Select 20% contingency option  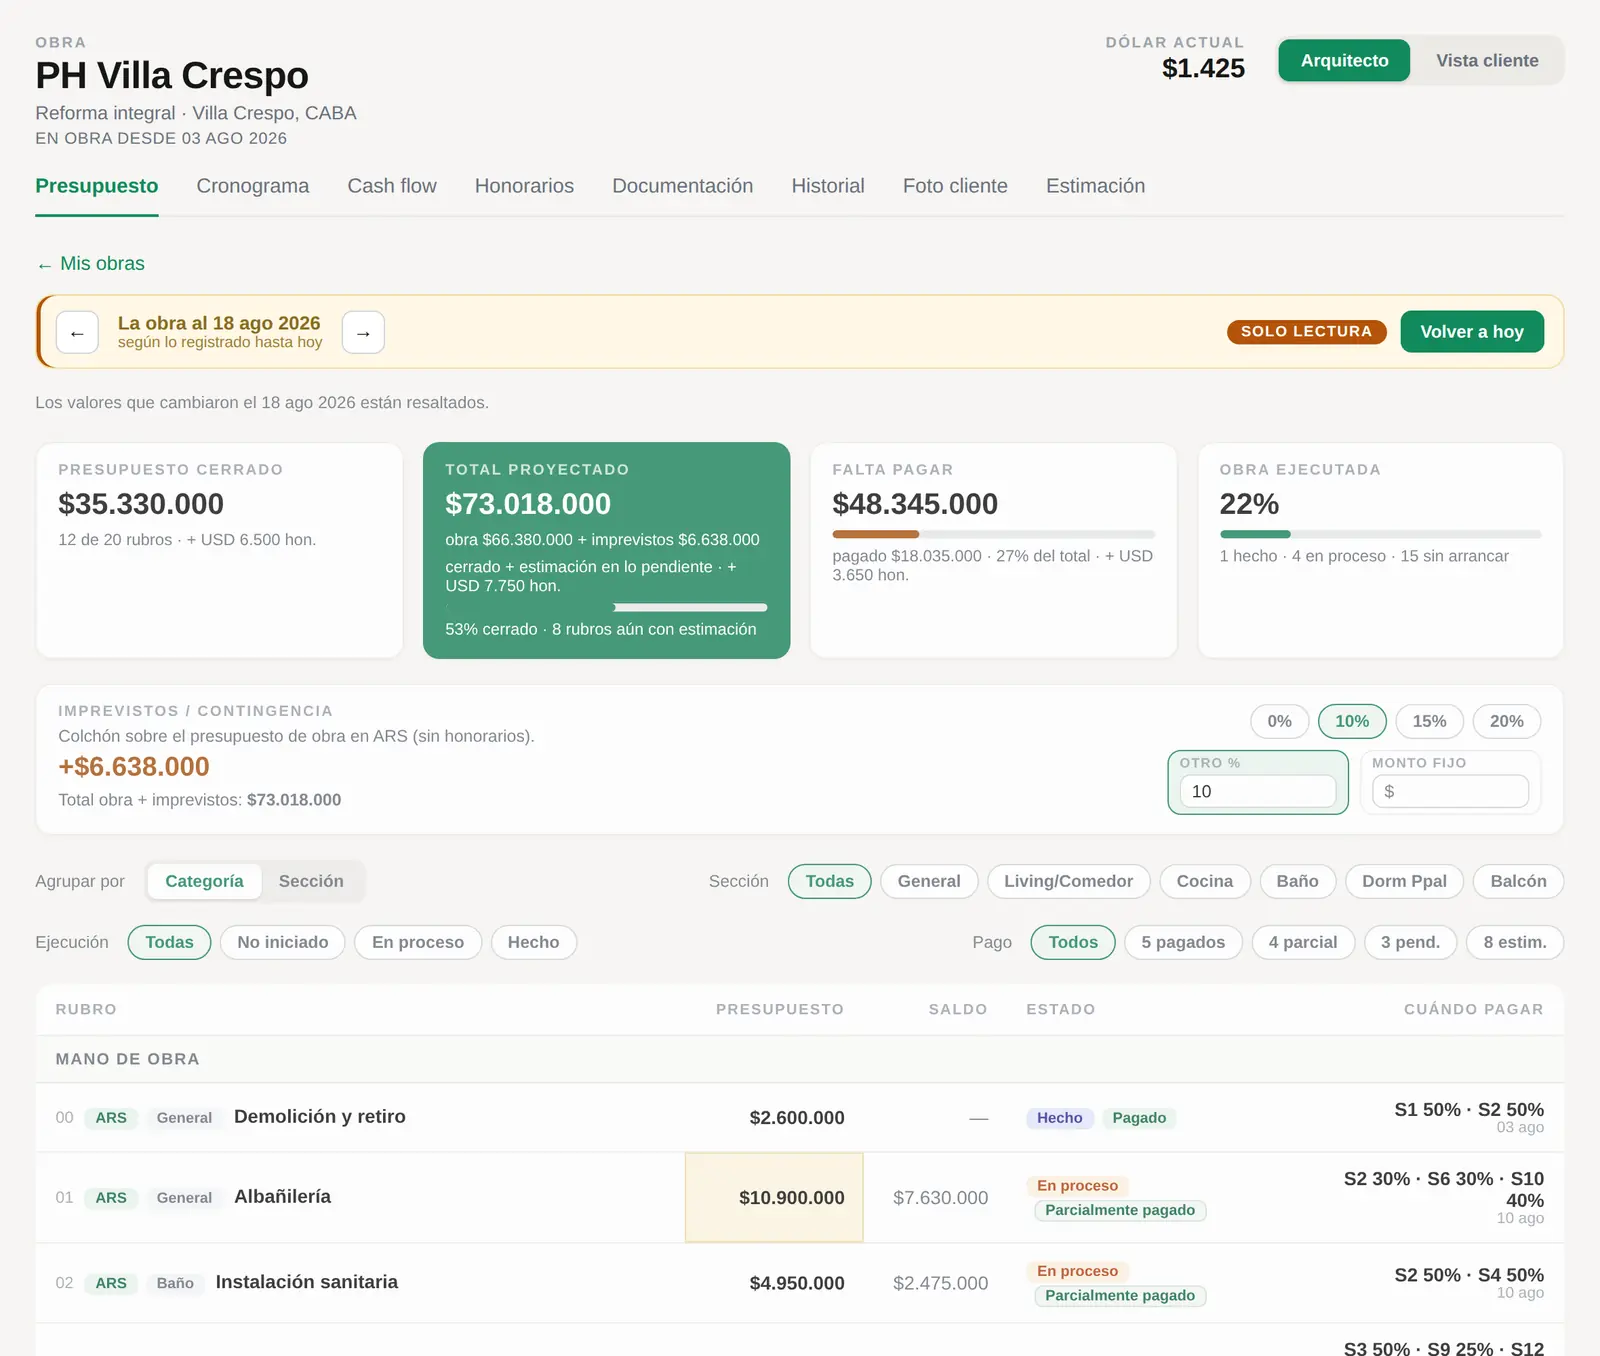tap(1506, 721)
